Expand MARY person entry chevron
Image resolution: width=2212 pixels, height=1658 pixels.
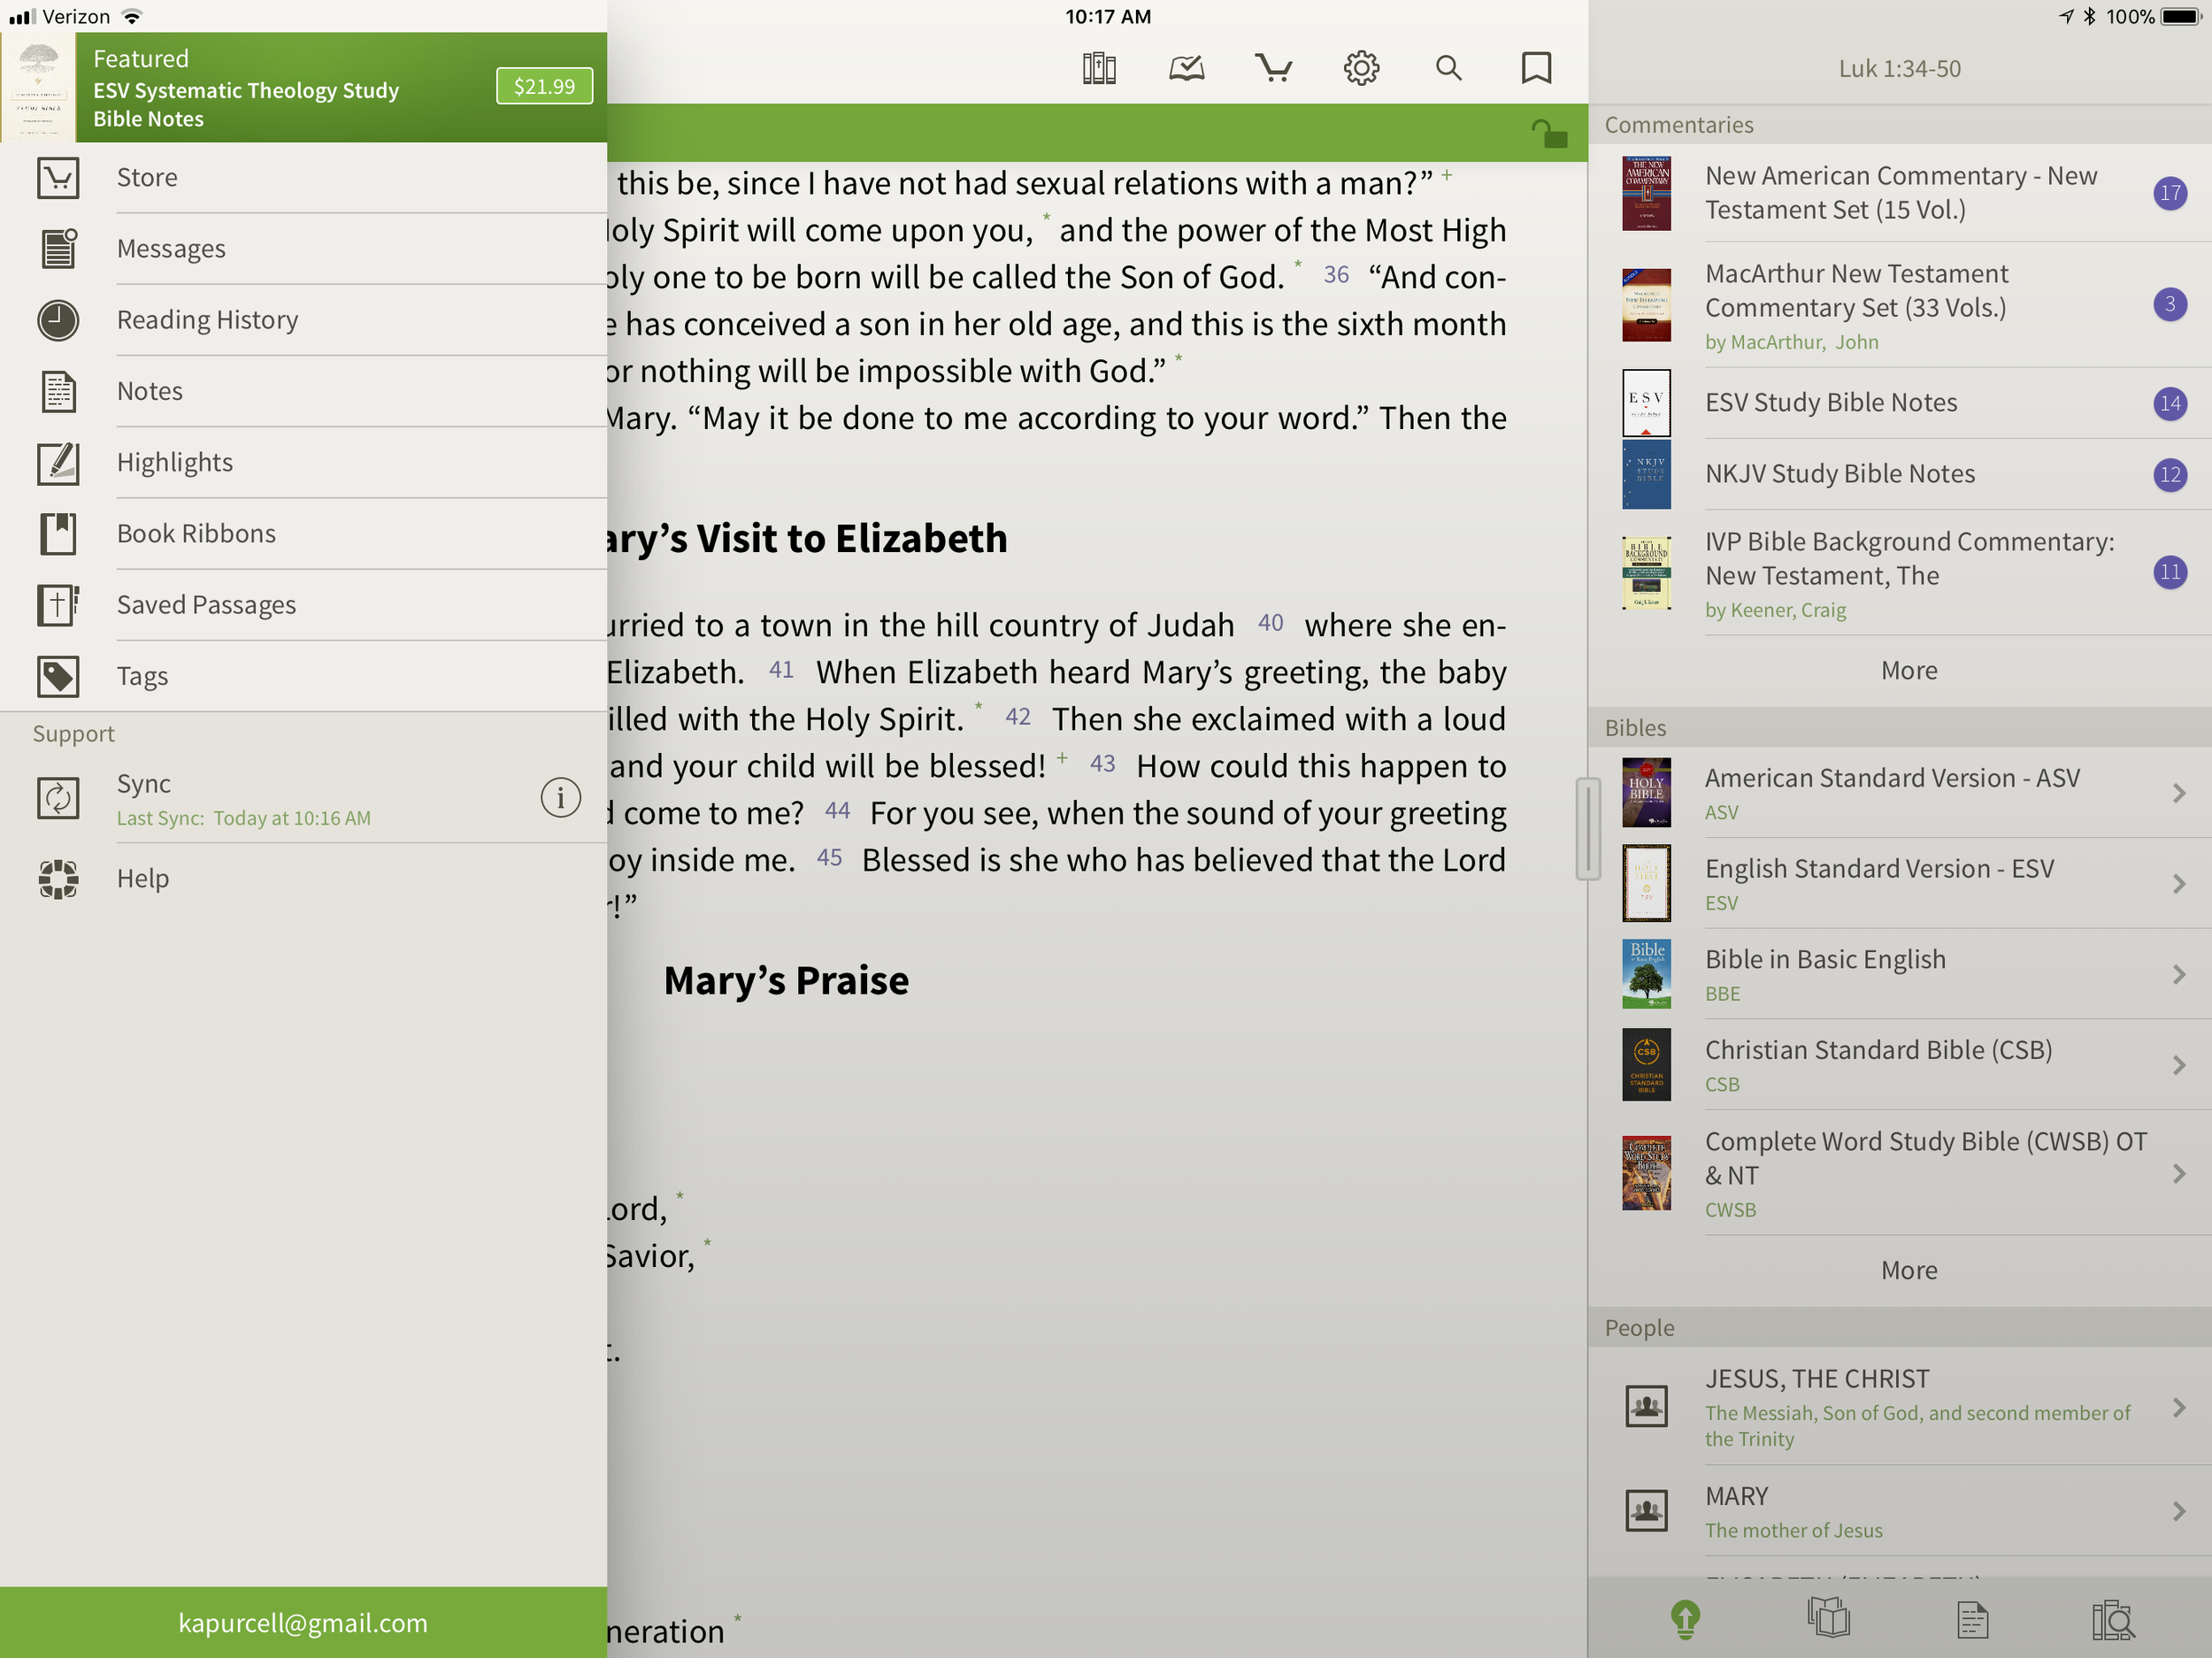click(x=2179, y=1511)
